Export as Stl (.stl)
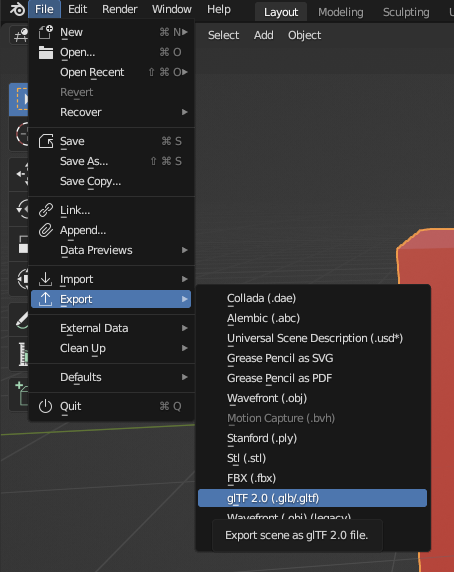This screenshot has width=454, height=572. click(312, 458)
